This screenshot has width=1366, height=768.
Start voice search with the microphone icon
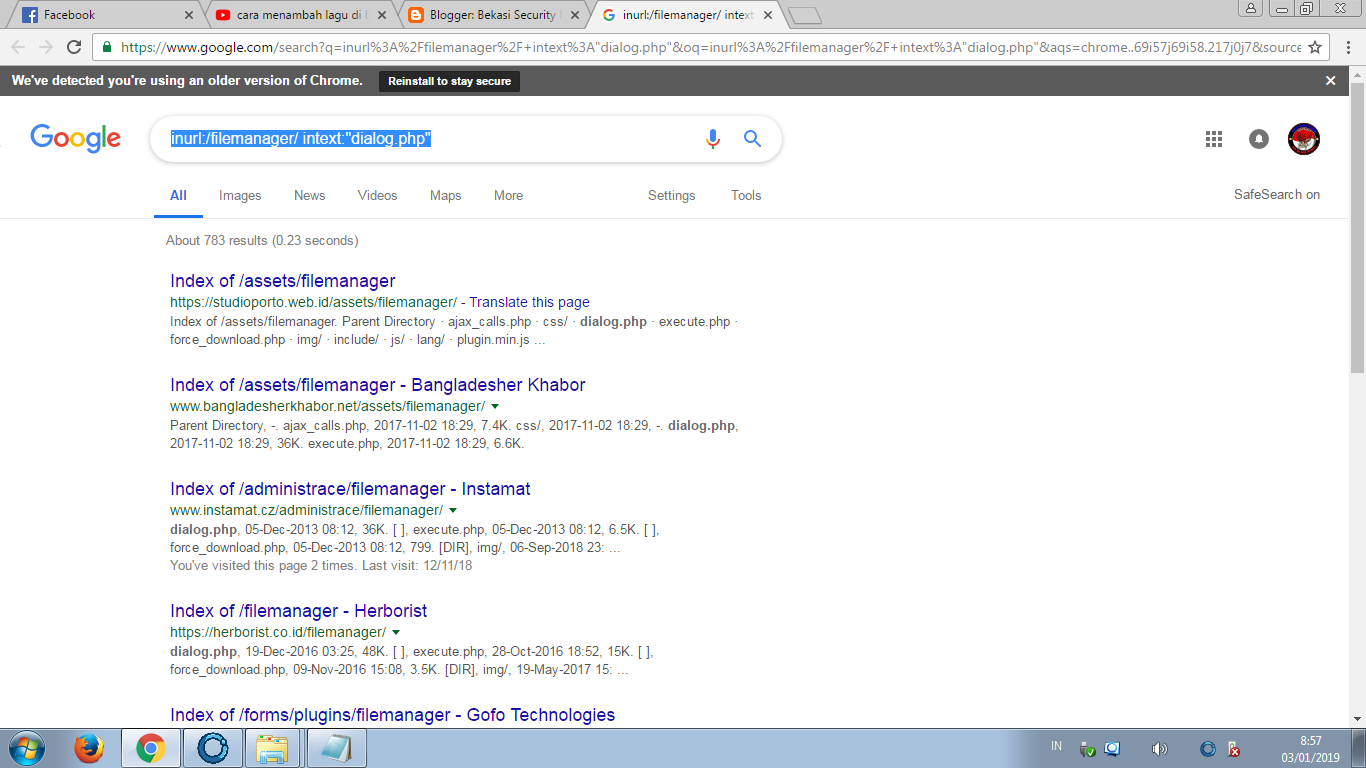click(x=713, y=139)
